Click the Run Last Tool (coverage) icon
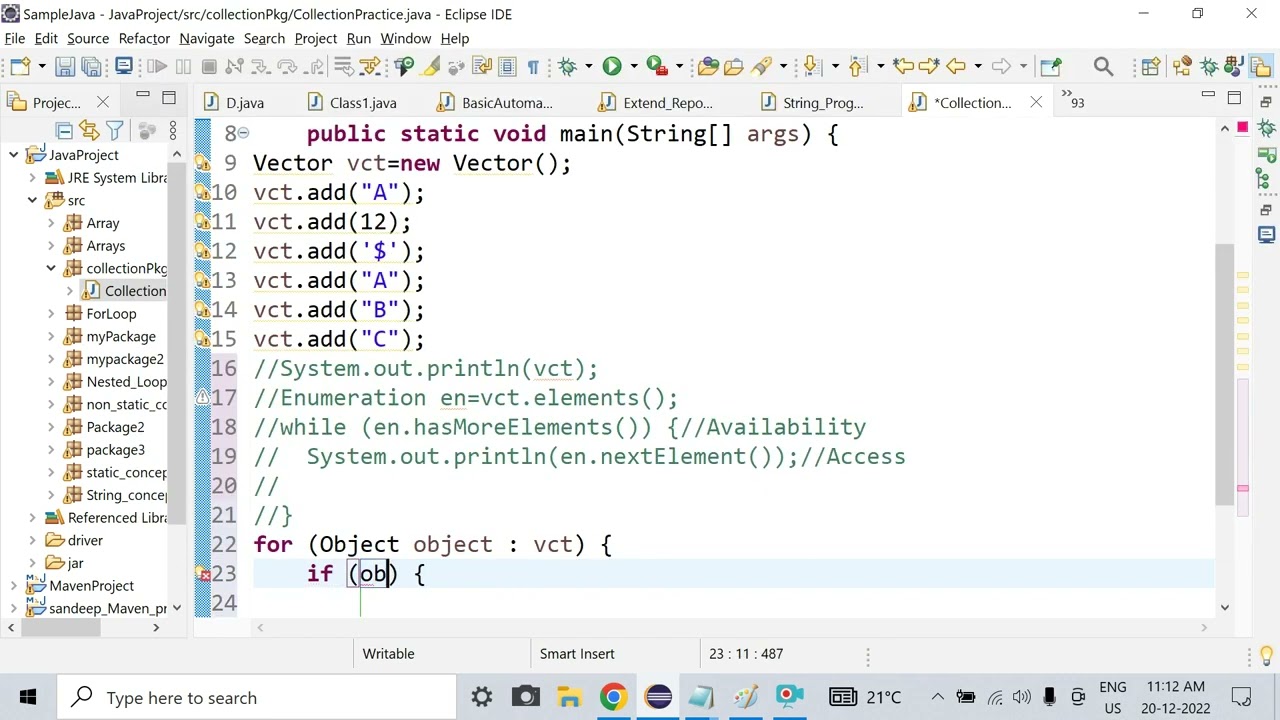The width and height of the screenshot is (1280, 720). tap(656, 67)
